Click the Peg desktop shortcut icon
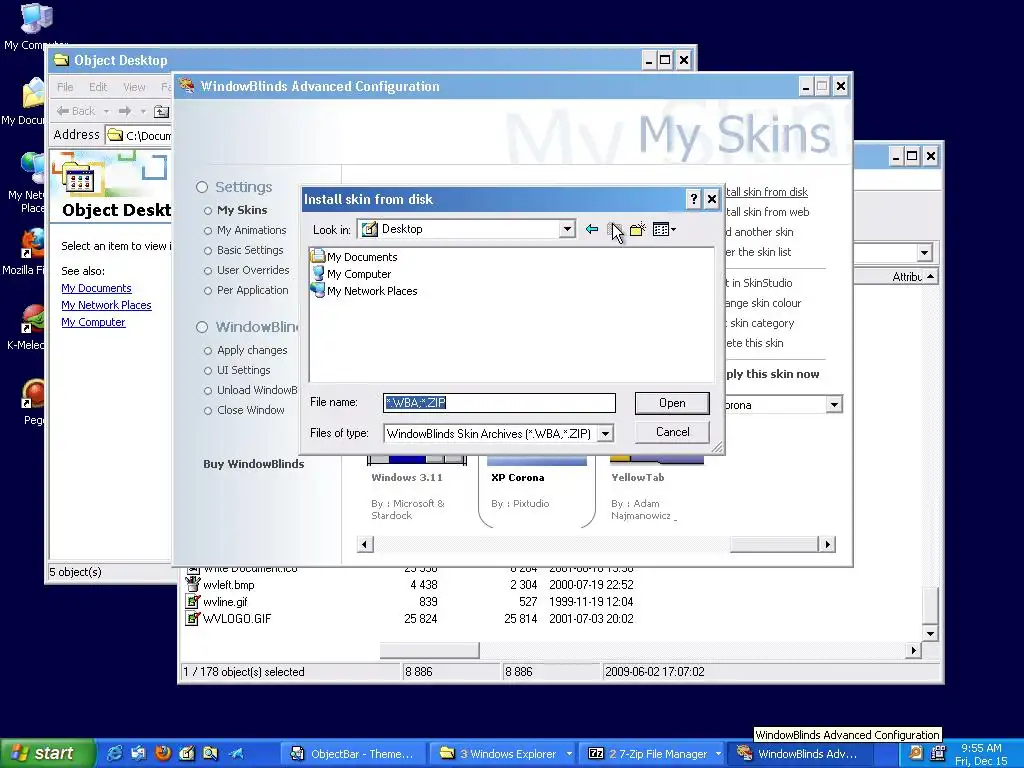 31,402
